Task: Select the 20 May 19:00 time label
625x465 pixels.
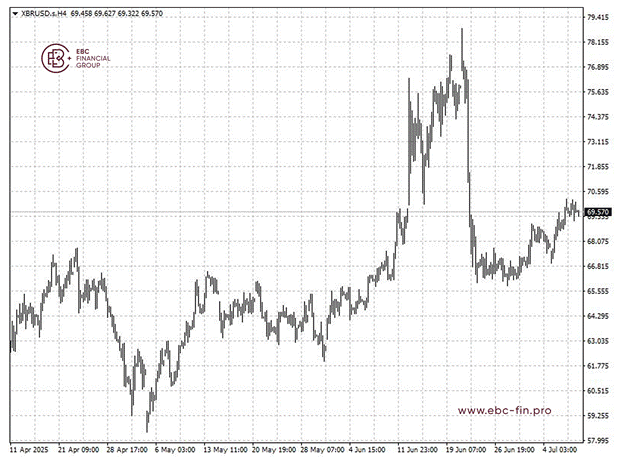Action: pos(274,450)
